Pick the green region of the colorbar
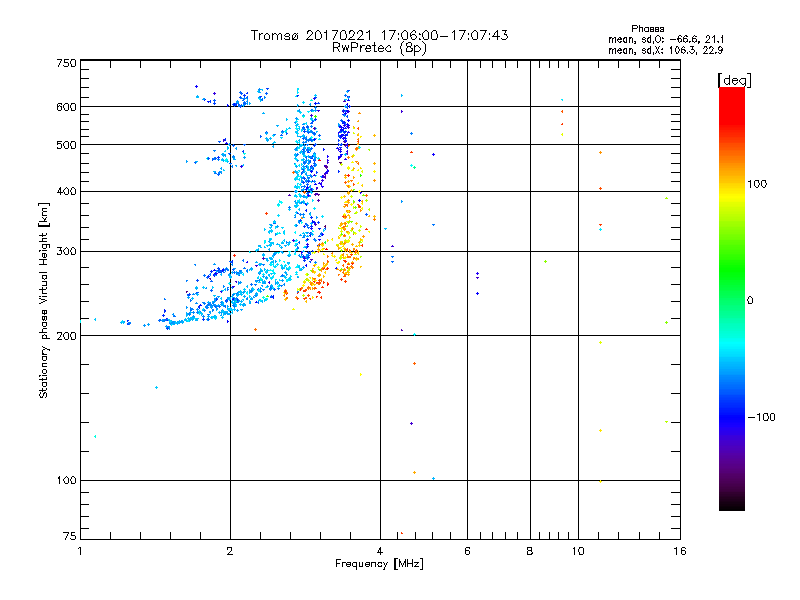Image resolution: width=800 pixels, height=600 pixels. pos(732,270)
